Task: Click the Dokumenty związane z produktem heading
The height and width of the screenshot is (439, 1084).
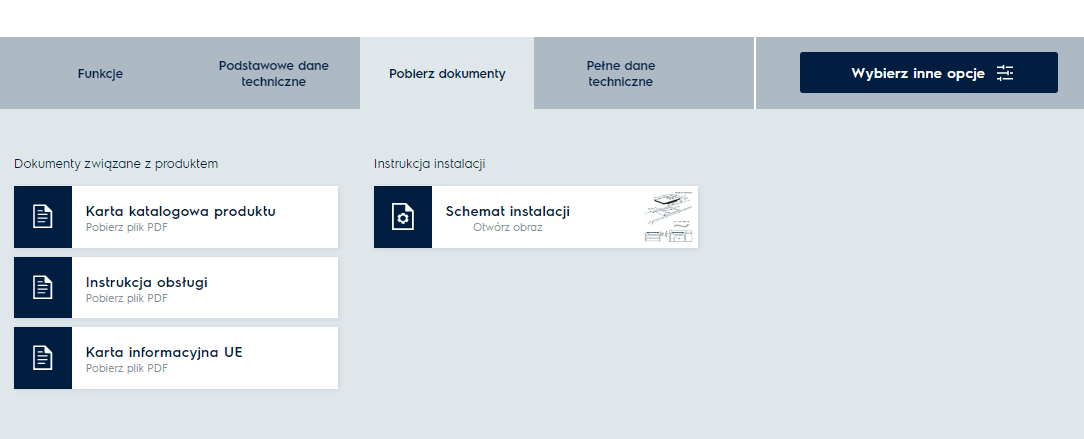Action: (116, 163)
